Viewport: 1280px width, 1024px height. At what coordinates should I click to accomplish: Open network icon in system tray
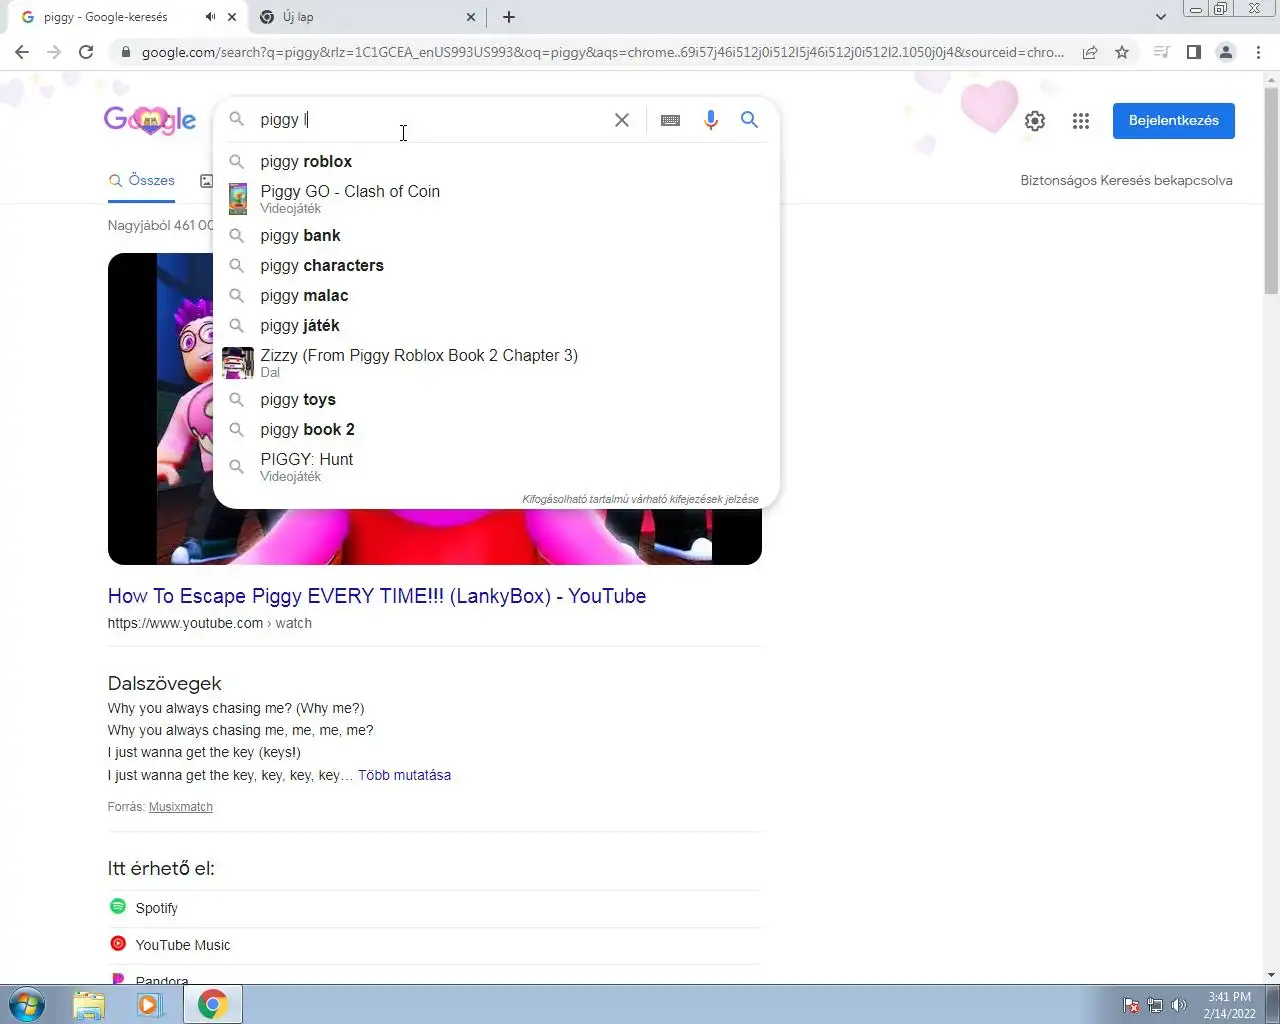(1155, 1005)
